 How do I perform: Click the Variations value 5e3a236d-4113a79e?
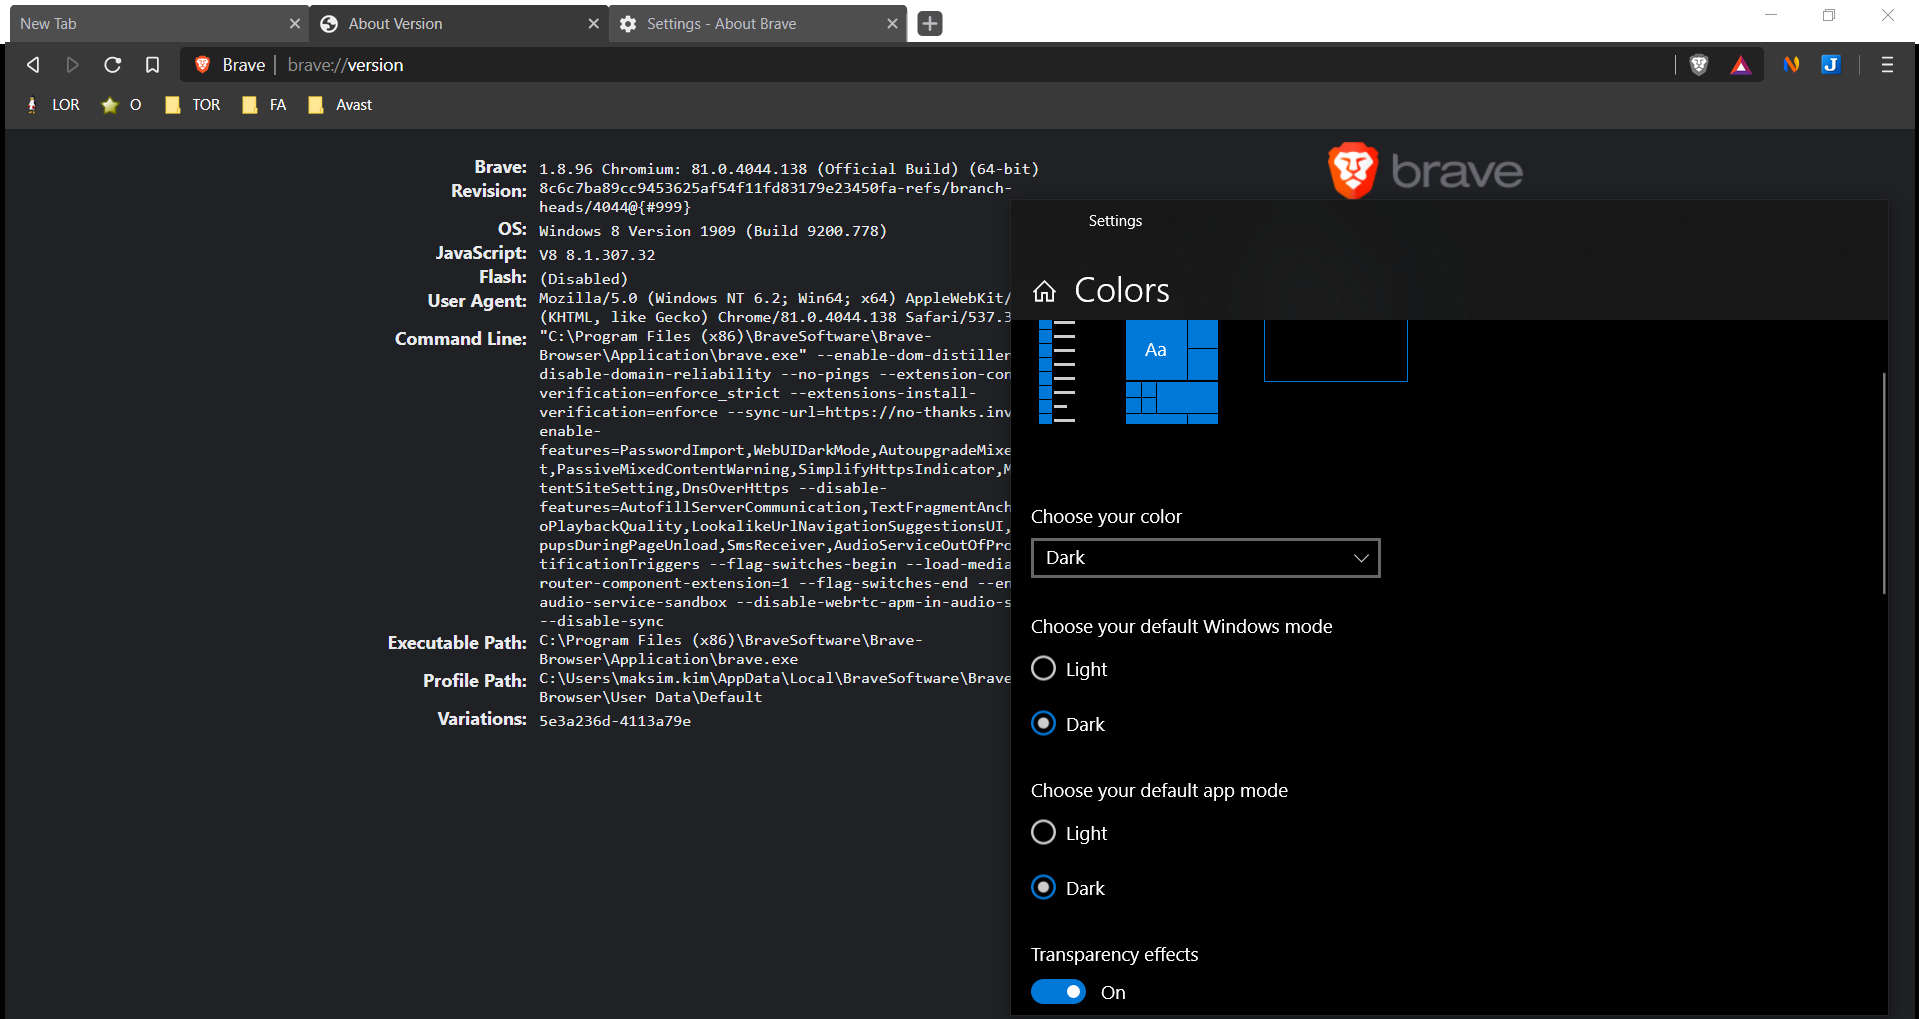615,721
